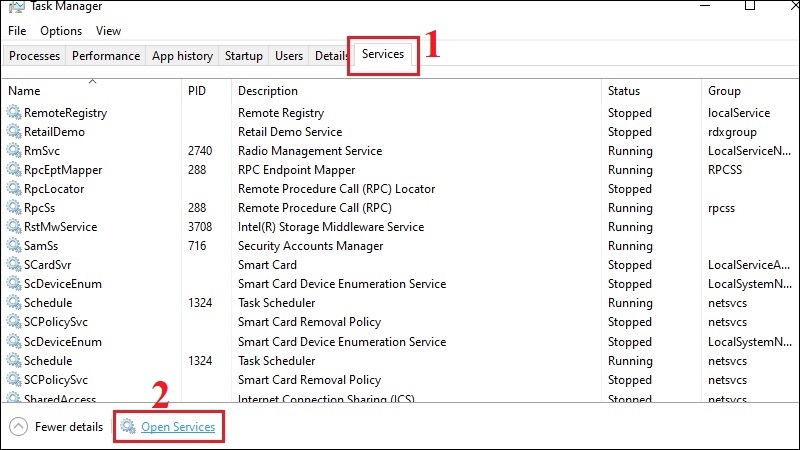Select the SCardSvr service name

[x=47, y=265]
